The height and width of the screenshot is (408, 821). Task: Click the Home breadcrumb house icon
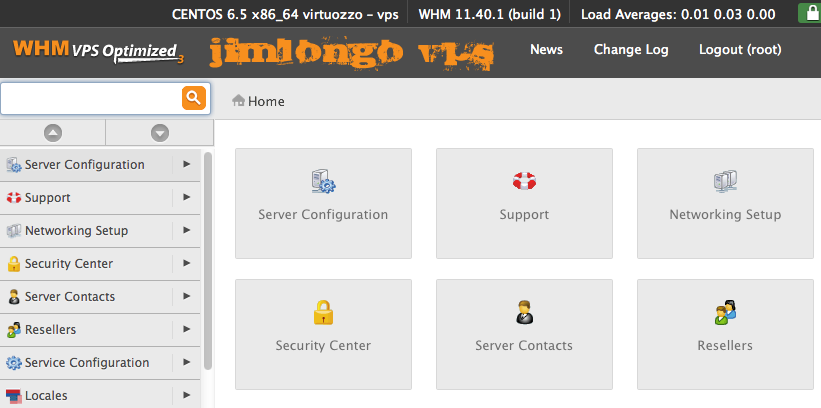click(239, 101)
